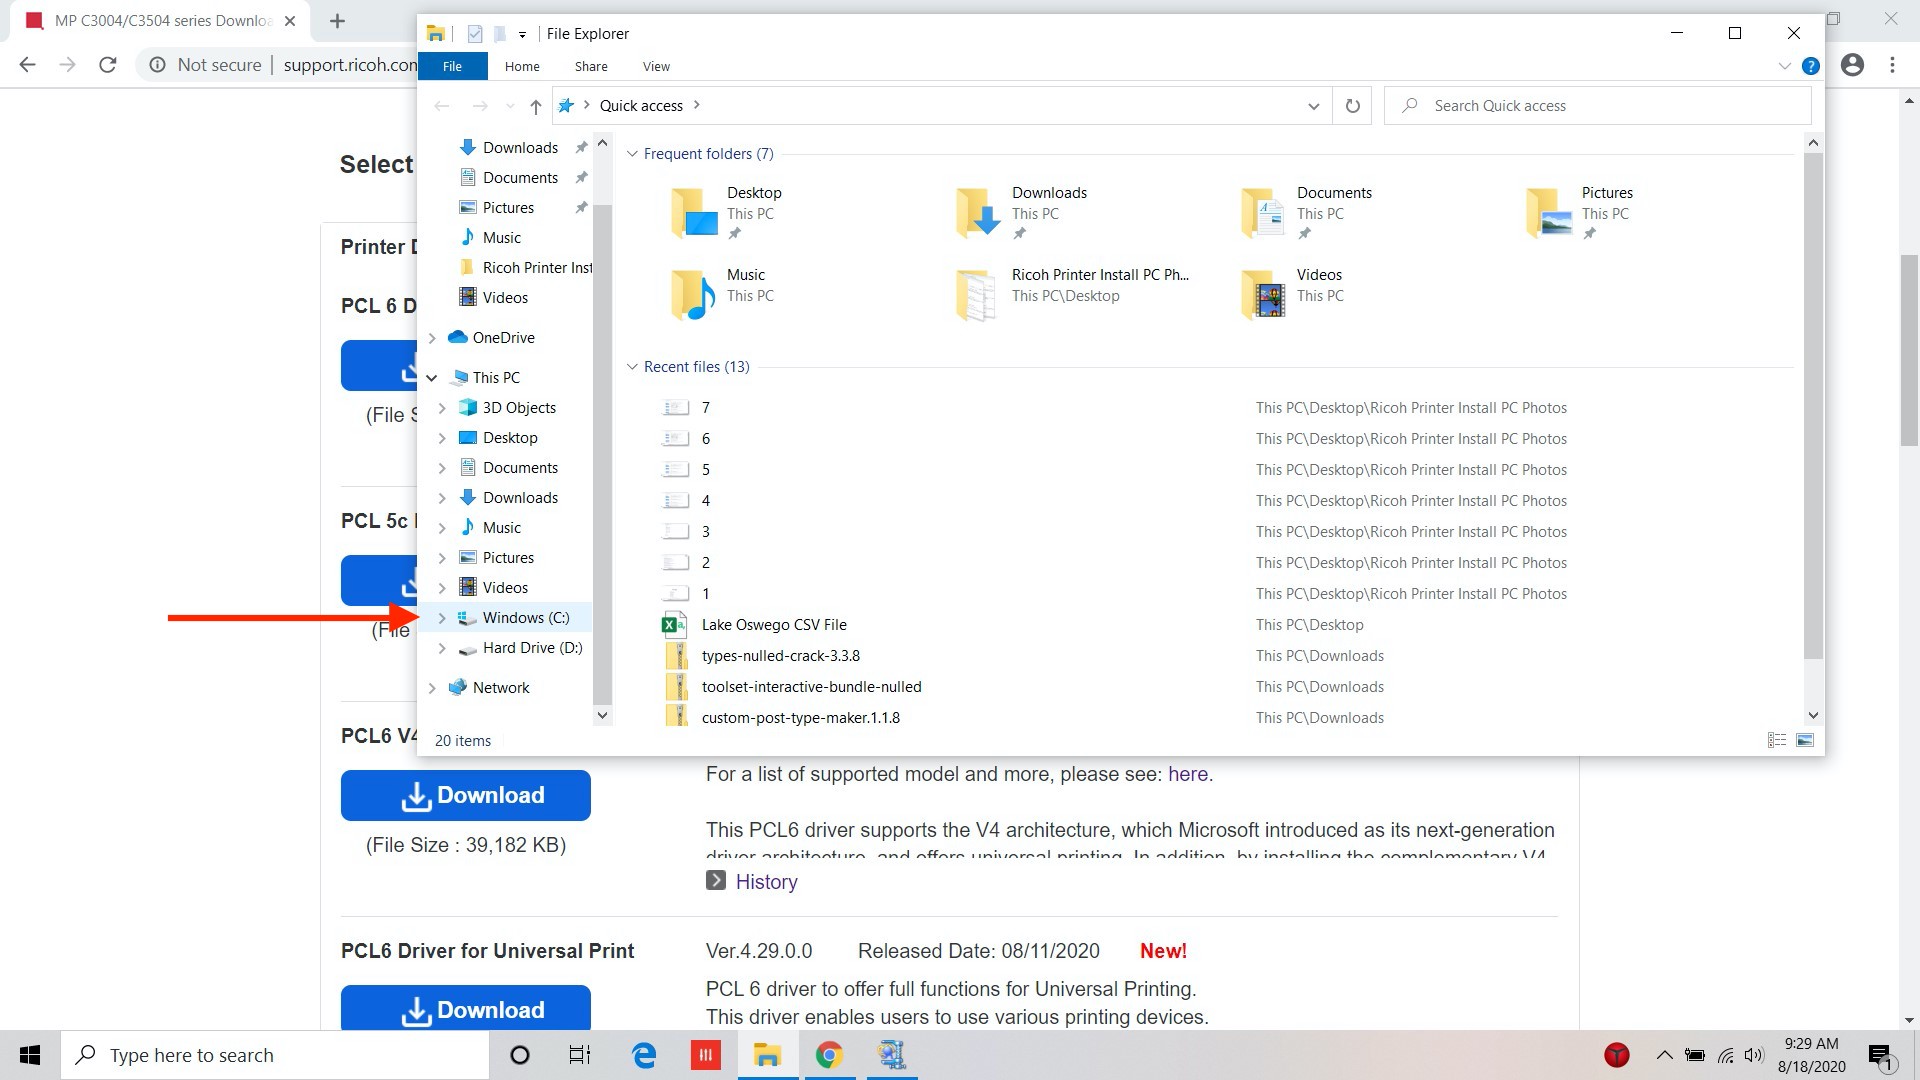Select Ricoh Printer Inst quick access item
This screenshot has height=1080, width=1920.
(525, 268)
